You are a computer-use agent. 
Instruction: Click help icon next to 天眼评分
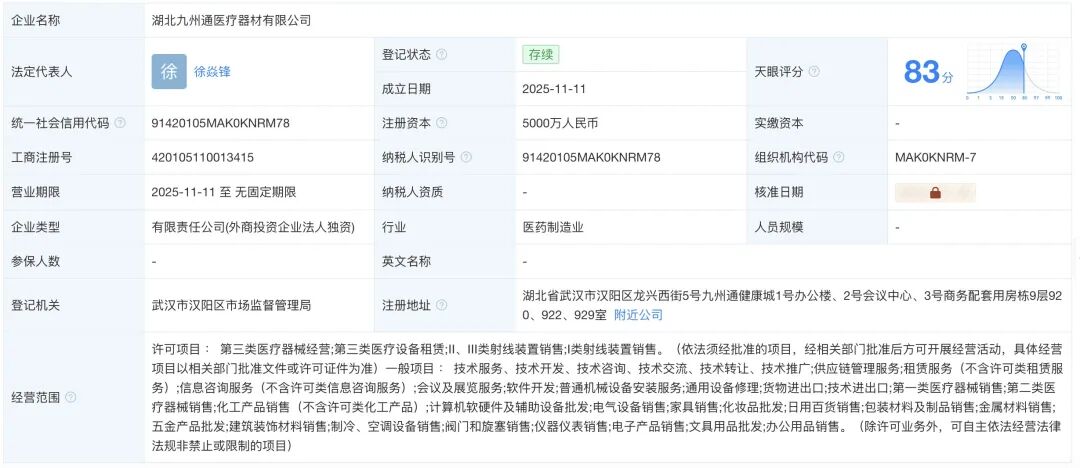(814, 72)
